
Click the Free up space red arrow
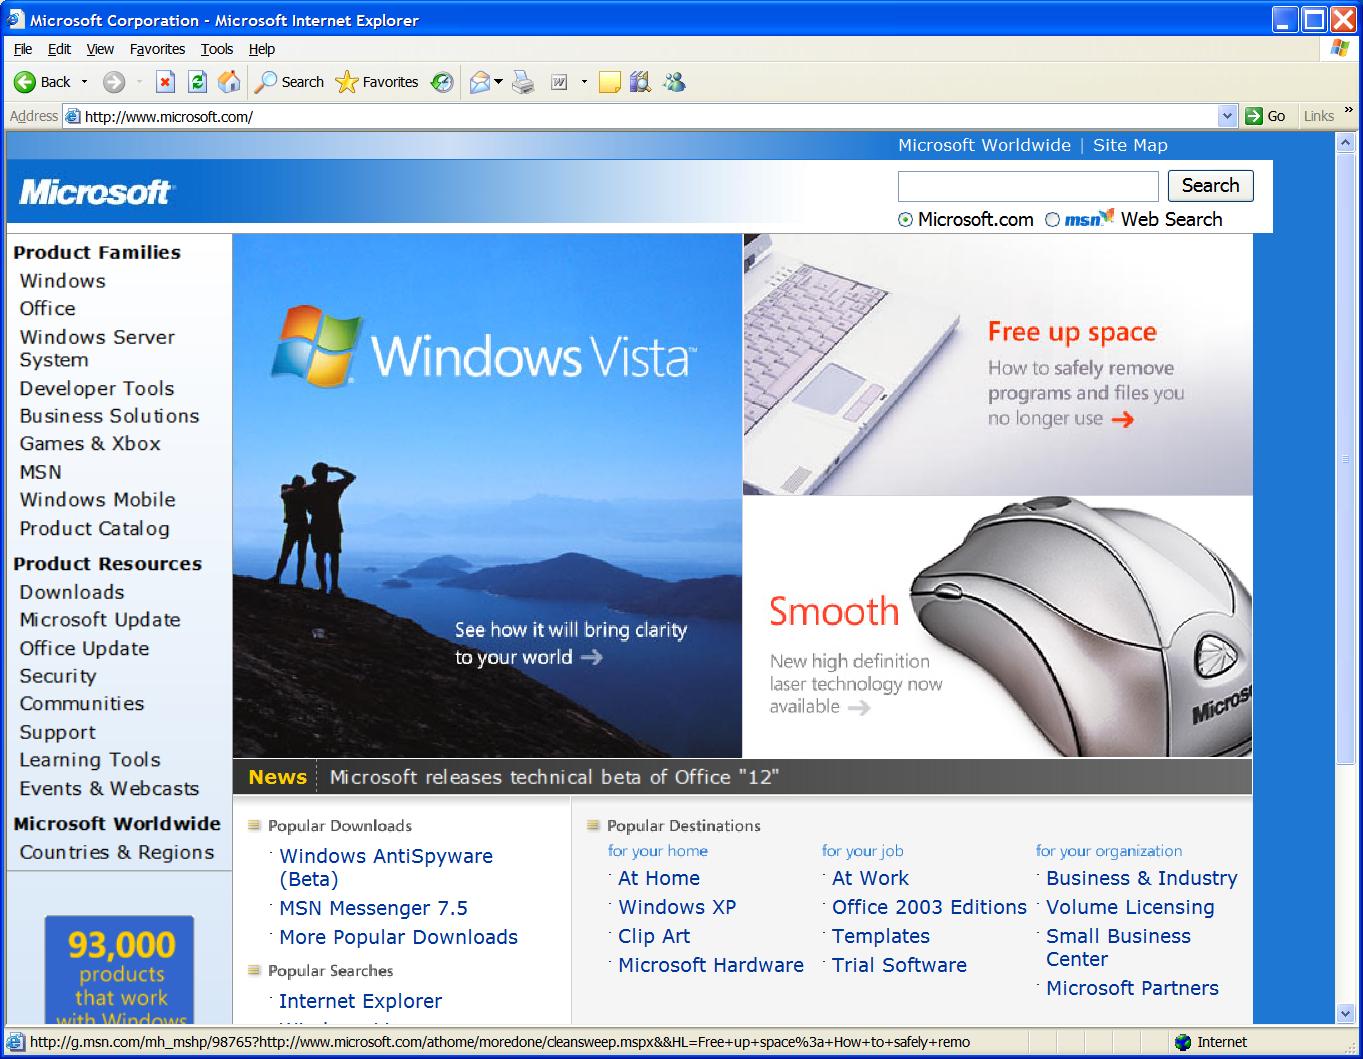pyautogui.click(x=1123, y=419)
